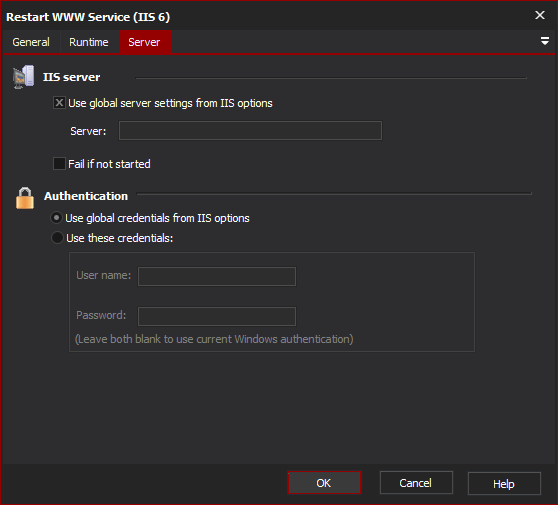Click the Password: label

pos(101,315)
